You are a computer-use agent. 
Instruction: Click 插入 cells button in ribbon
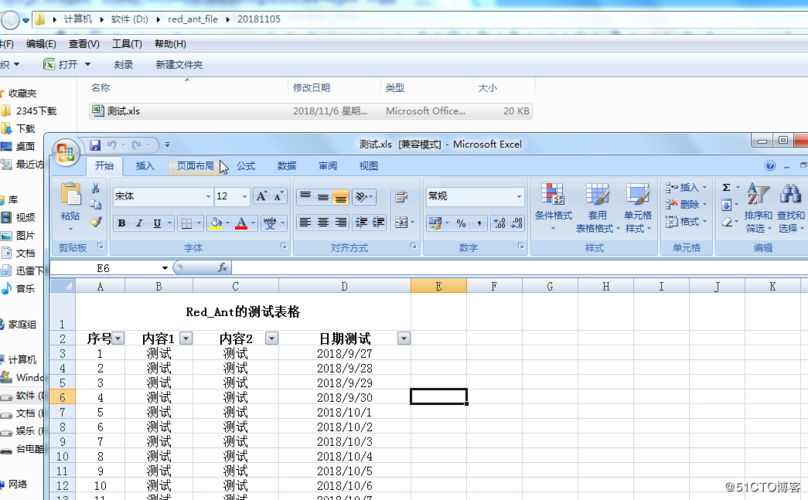[x=686, y=188]
